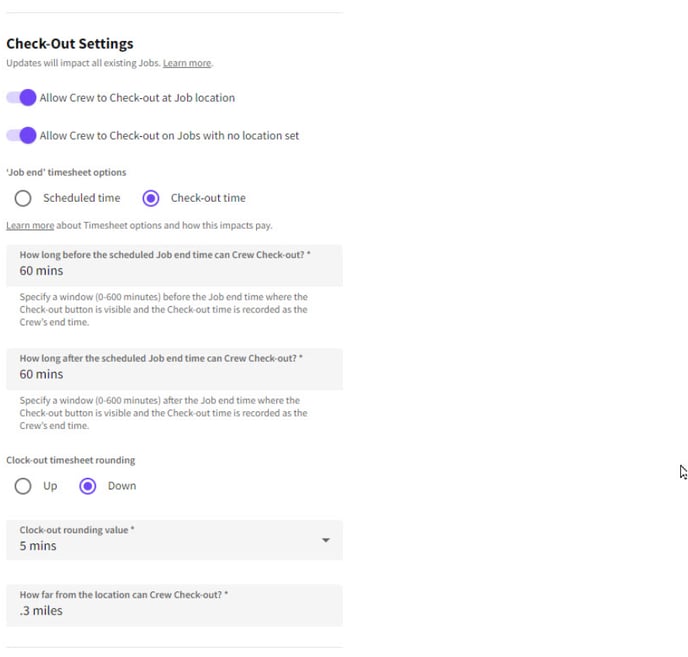Focus the How far from location field

[174, 605]
